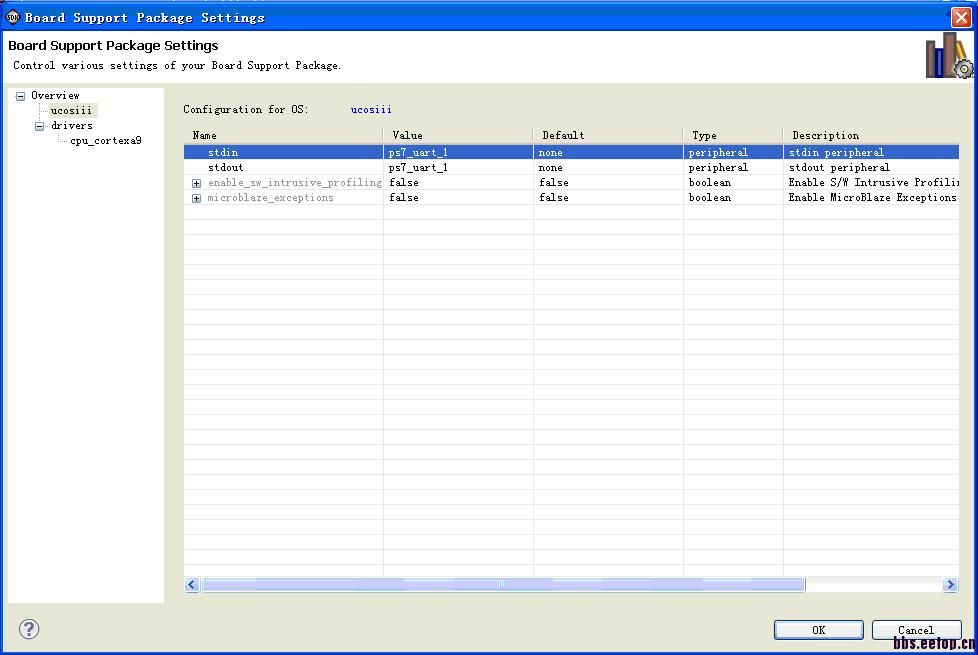The height and width of the screenshot is (655, 978).
Task: Click the books and gear BSP icon
Action: pyautogui.click(x=948, y=57)
